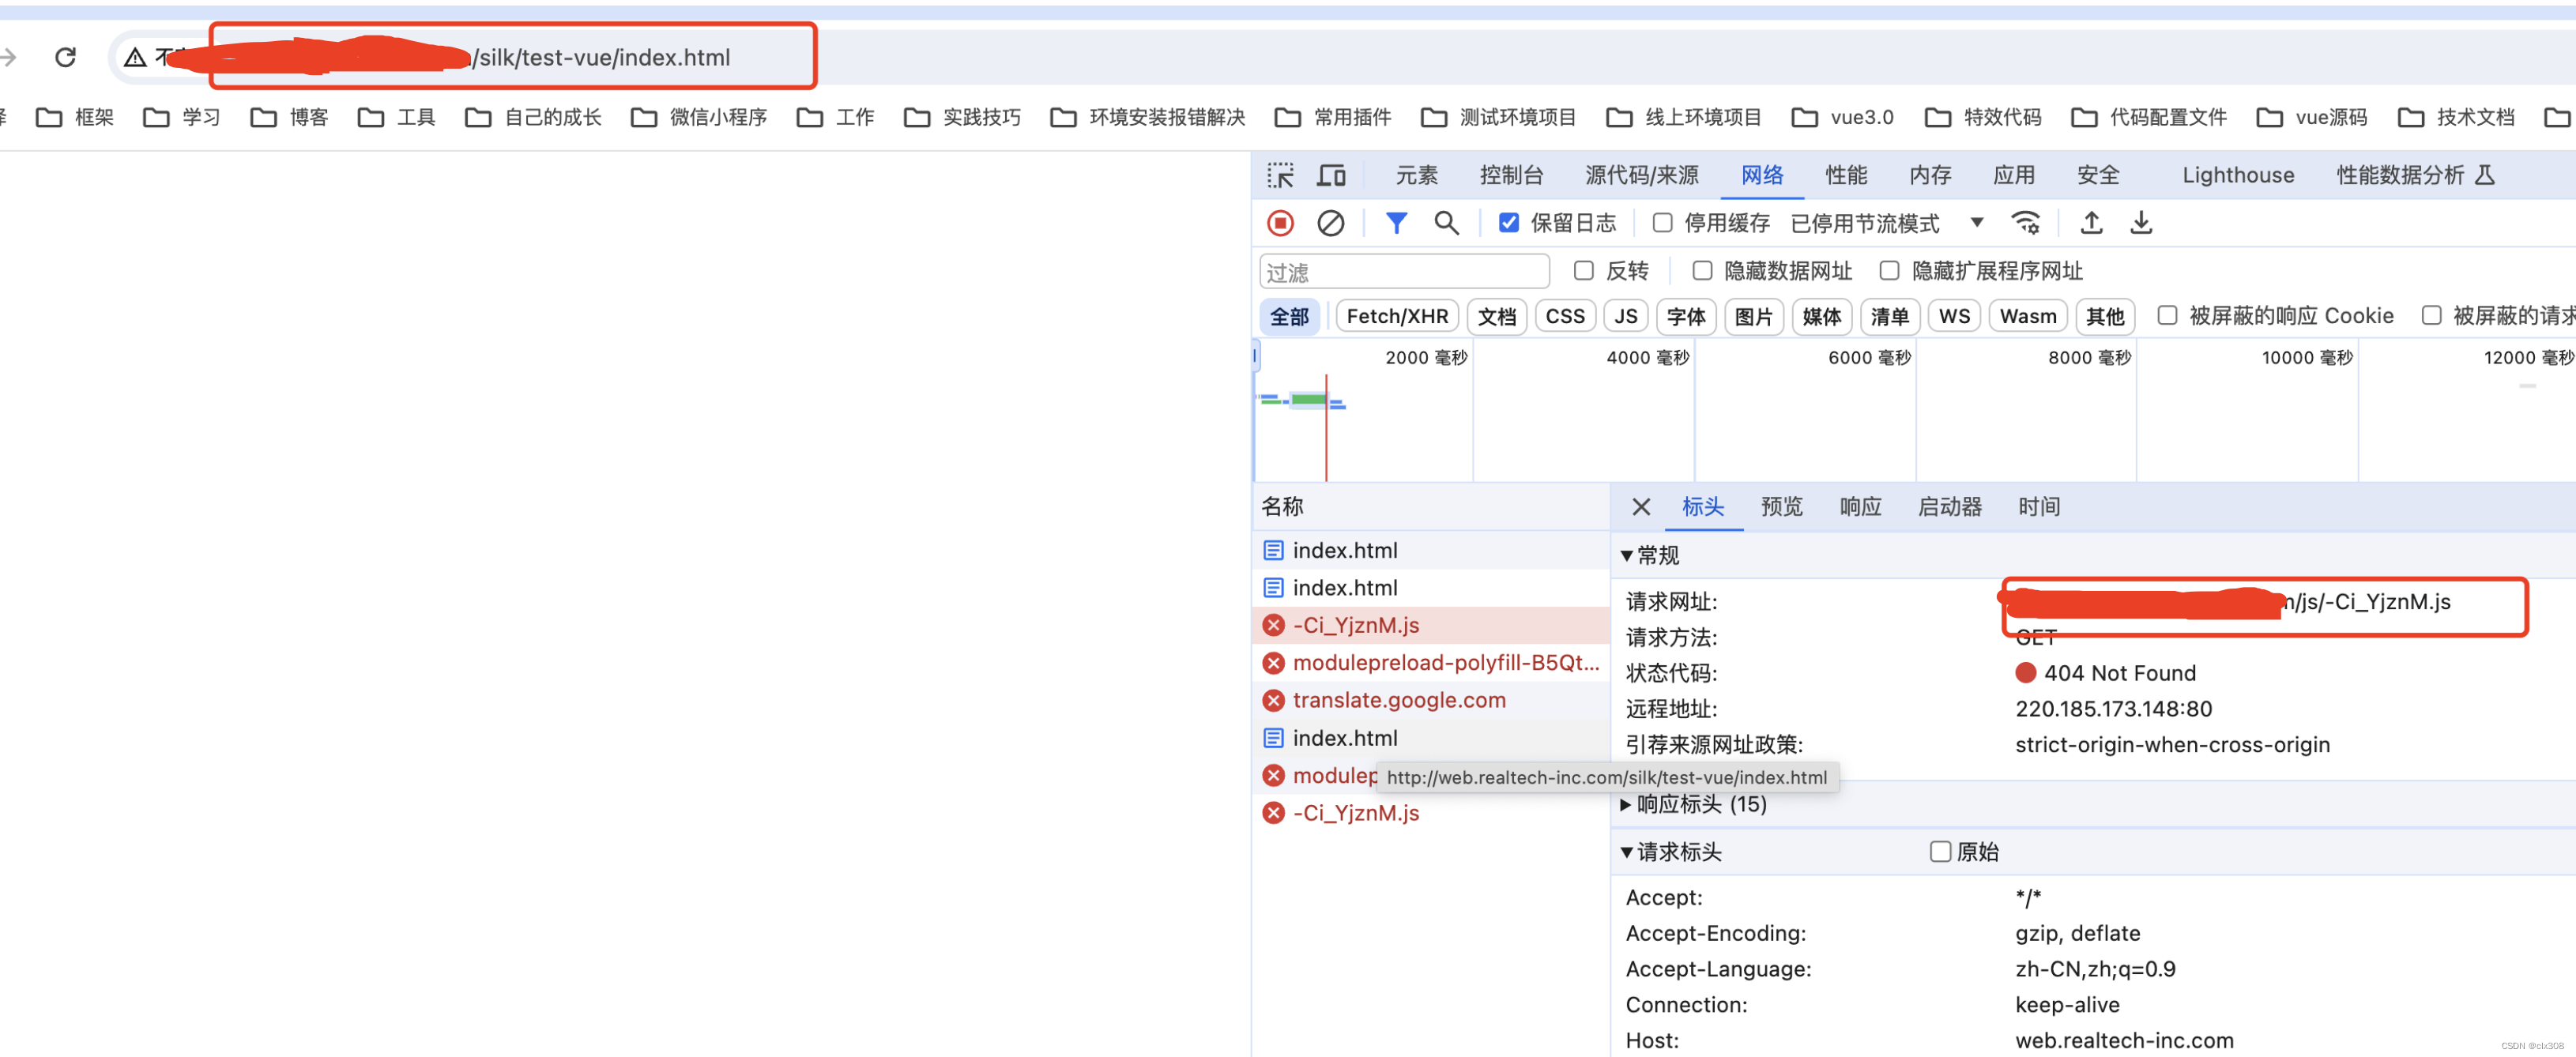Viewport: 2576px width, 1057px height.
Task: Open the throttling mode dropdown
Action: 1887,223
